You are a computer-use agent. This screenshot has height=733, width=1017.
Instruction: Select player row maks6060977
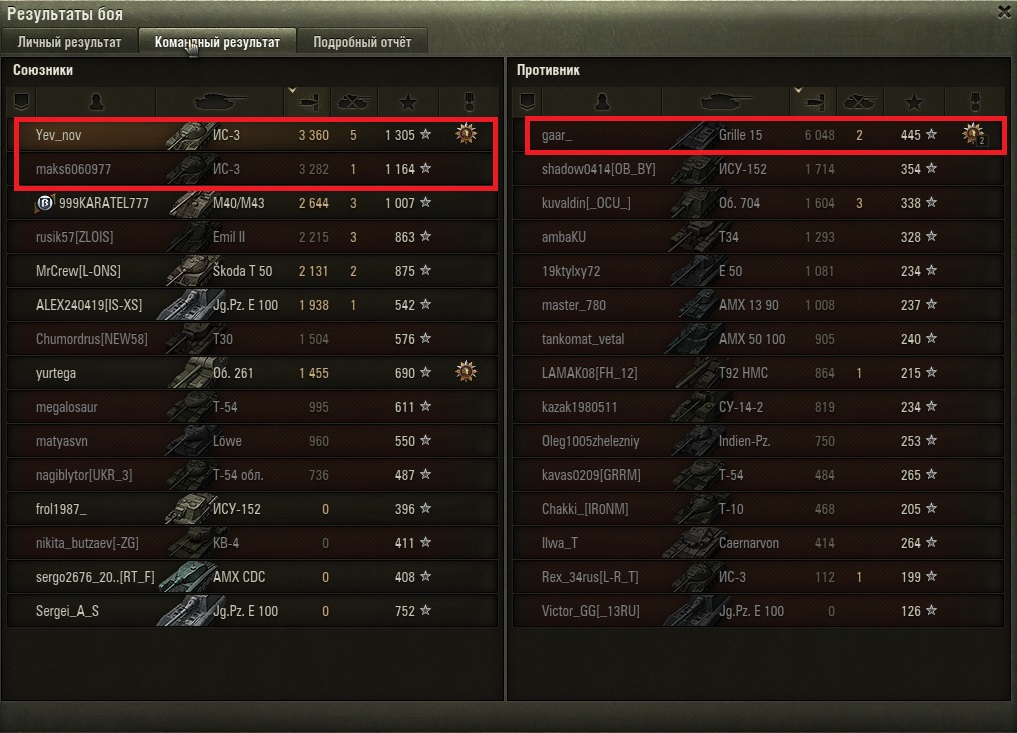pyautogui.click(x=252, y=169)
